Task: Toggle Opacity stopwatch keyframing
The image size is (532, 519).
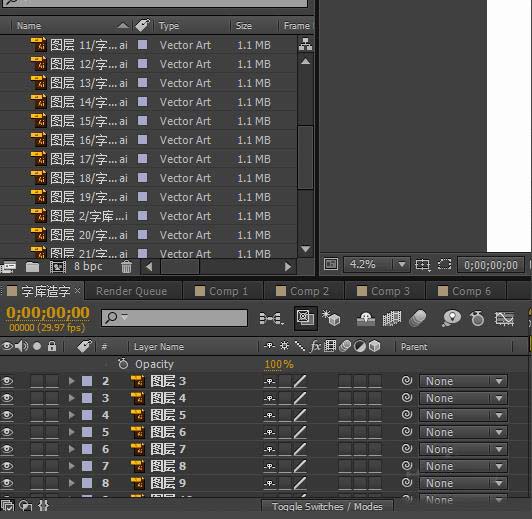Action: [x=123, y=364]
